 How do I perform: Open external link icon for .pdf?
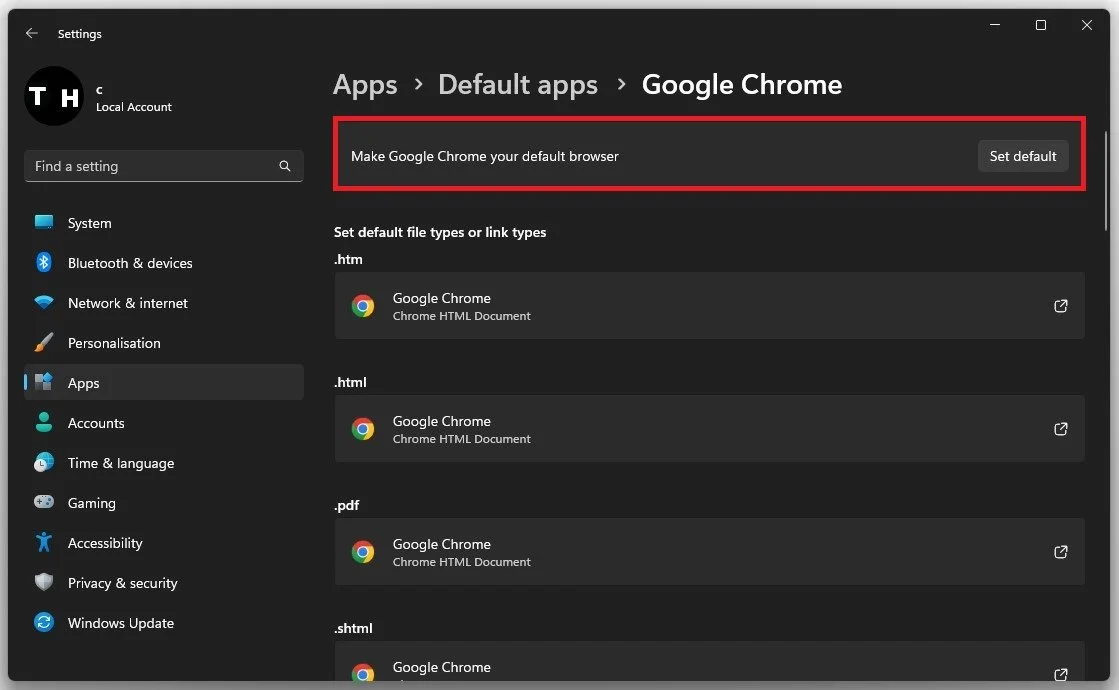(1060, 552)
